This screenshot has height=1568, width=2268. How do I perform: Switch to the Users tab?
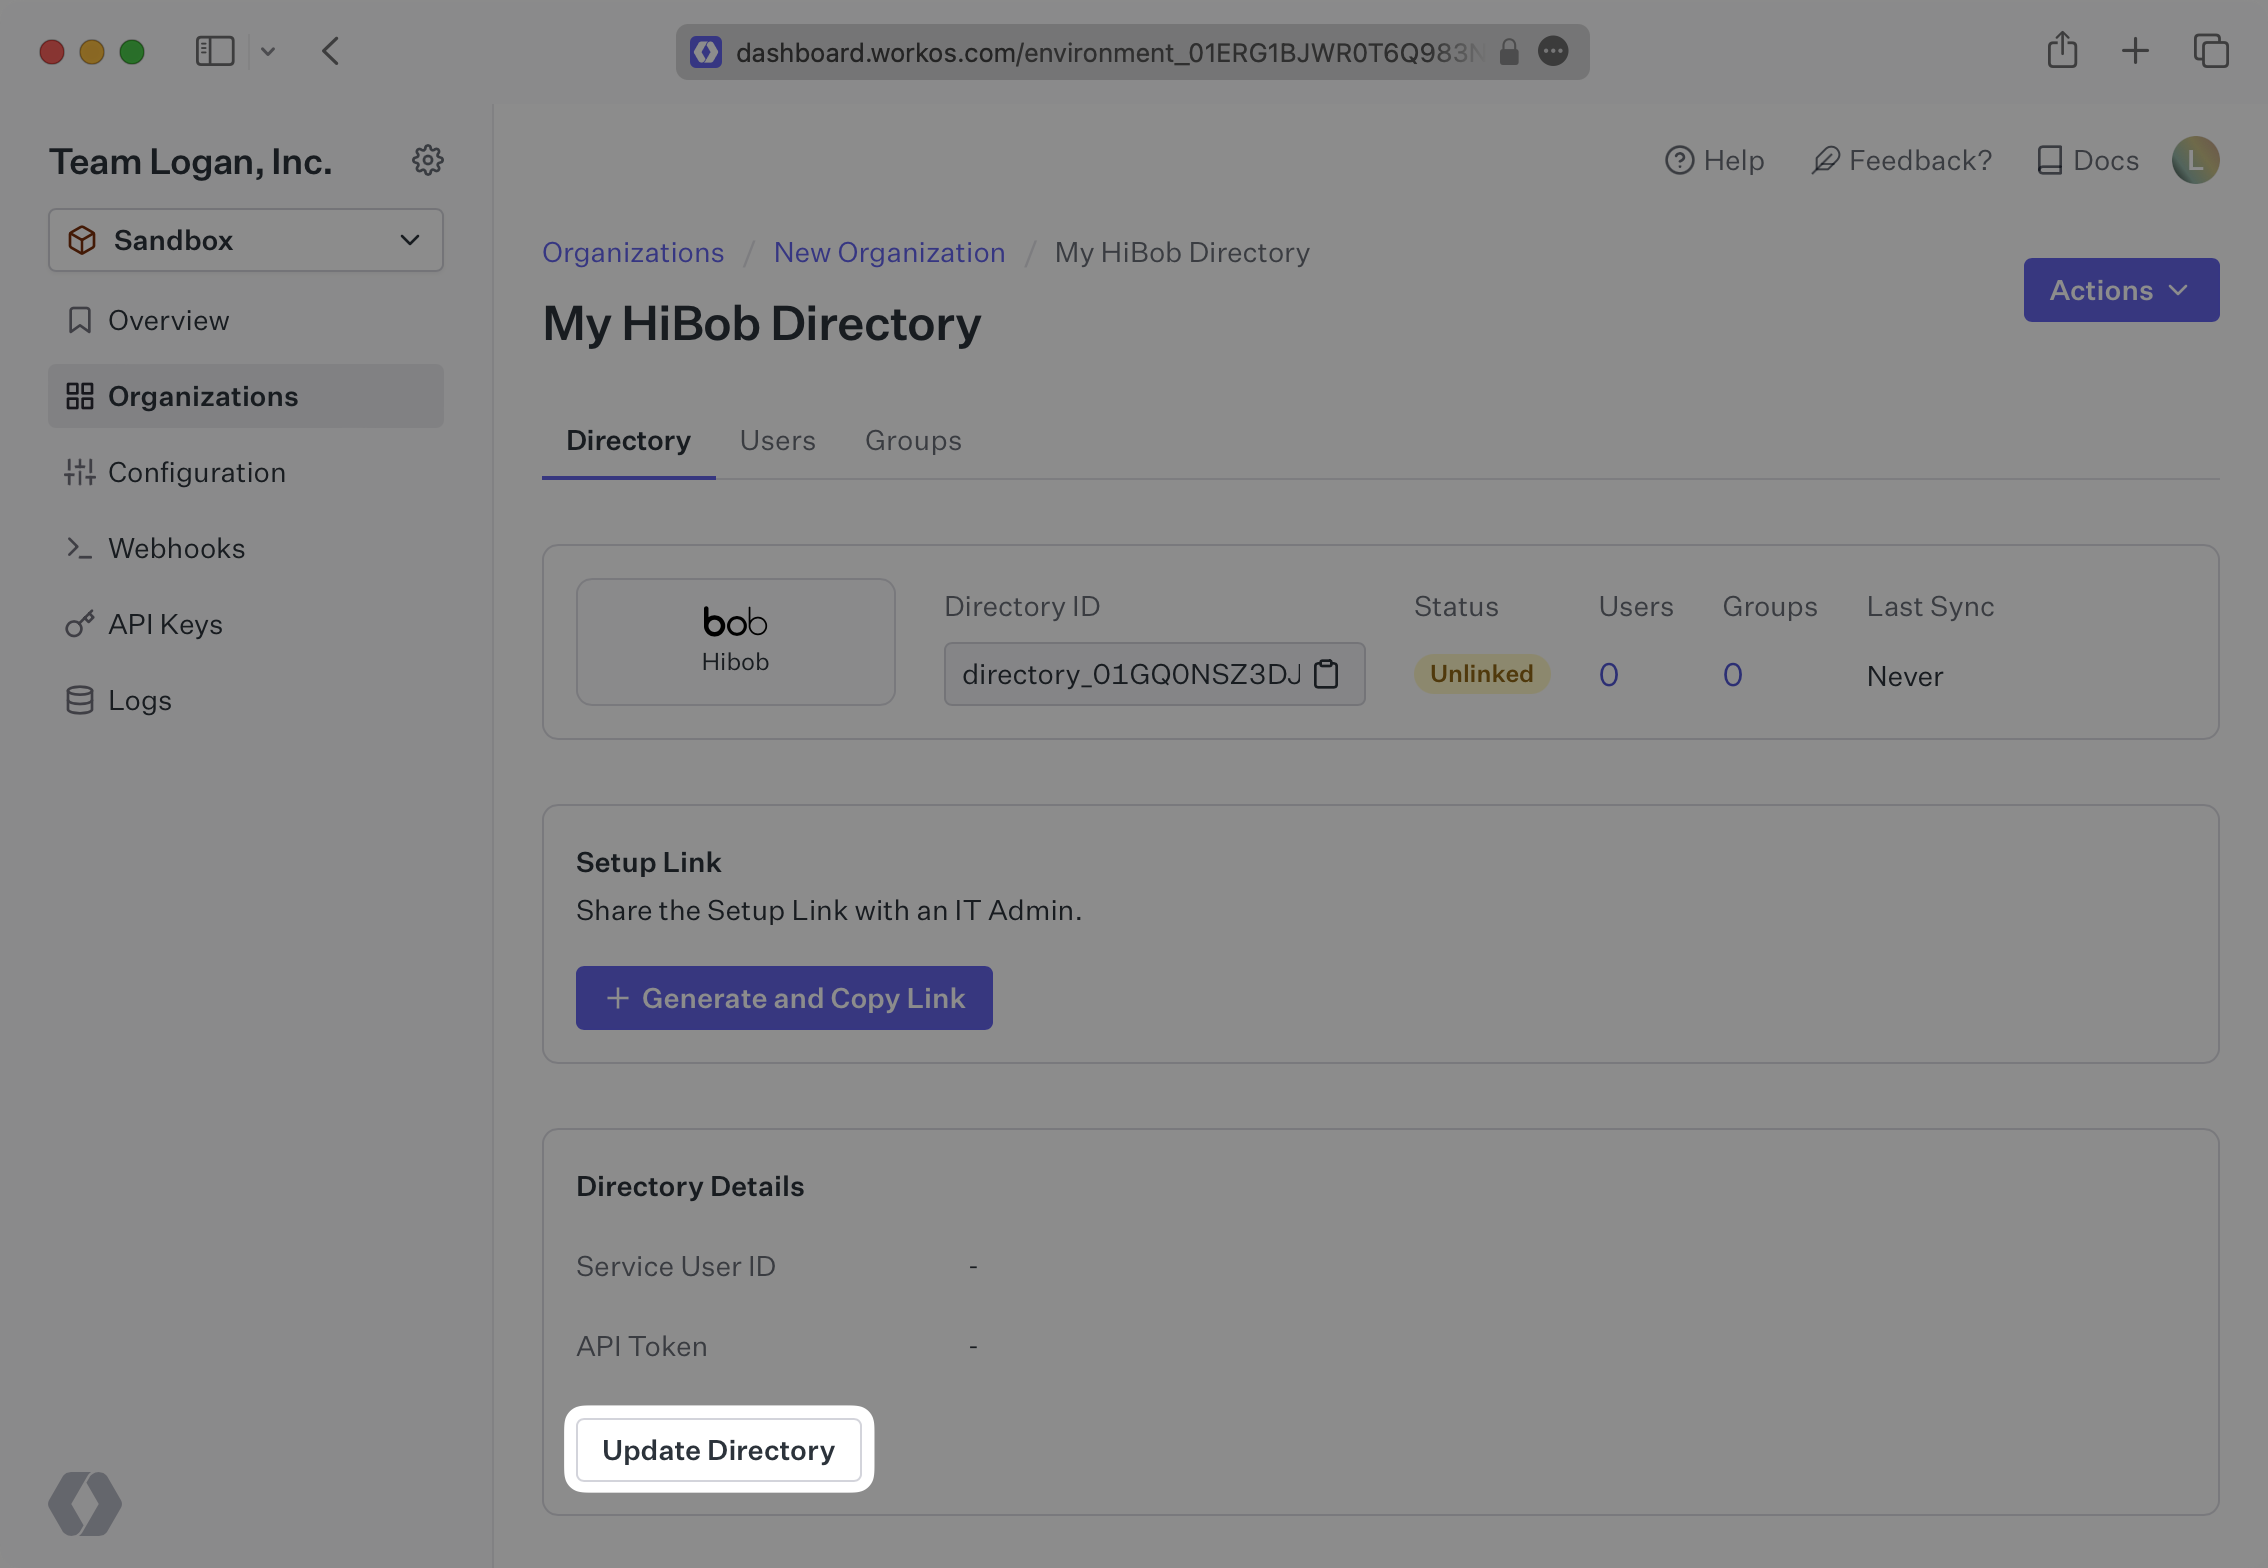point(777,440)
